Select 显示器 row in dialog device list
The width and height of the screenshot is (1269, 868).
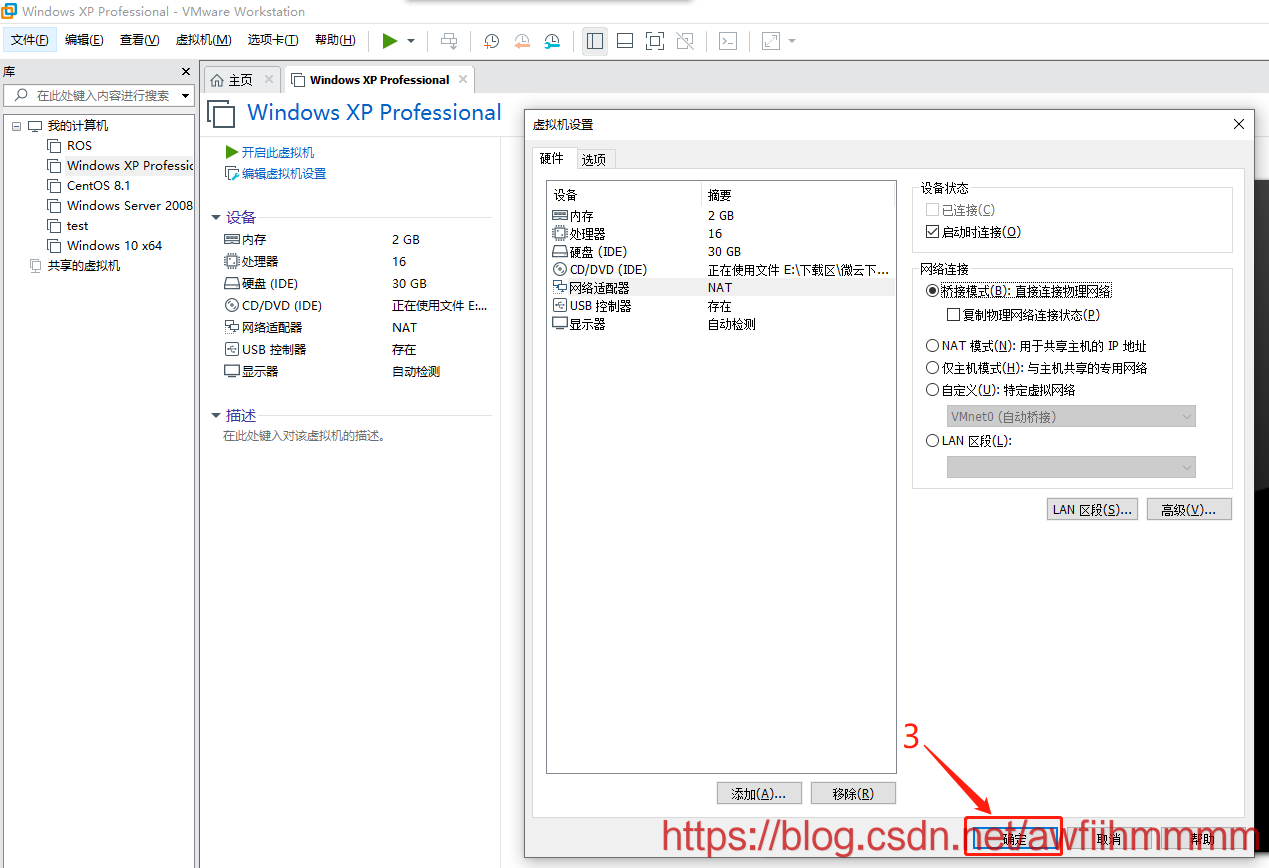(x=721, y=324)
